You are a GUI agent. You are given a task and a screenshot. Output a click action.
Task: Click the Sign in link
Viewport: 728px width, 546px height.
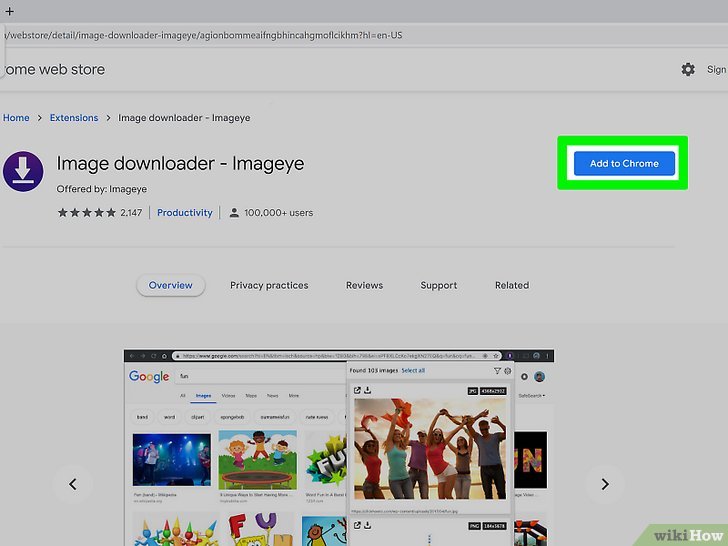tap(717, 70)
